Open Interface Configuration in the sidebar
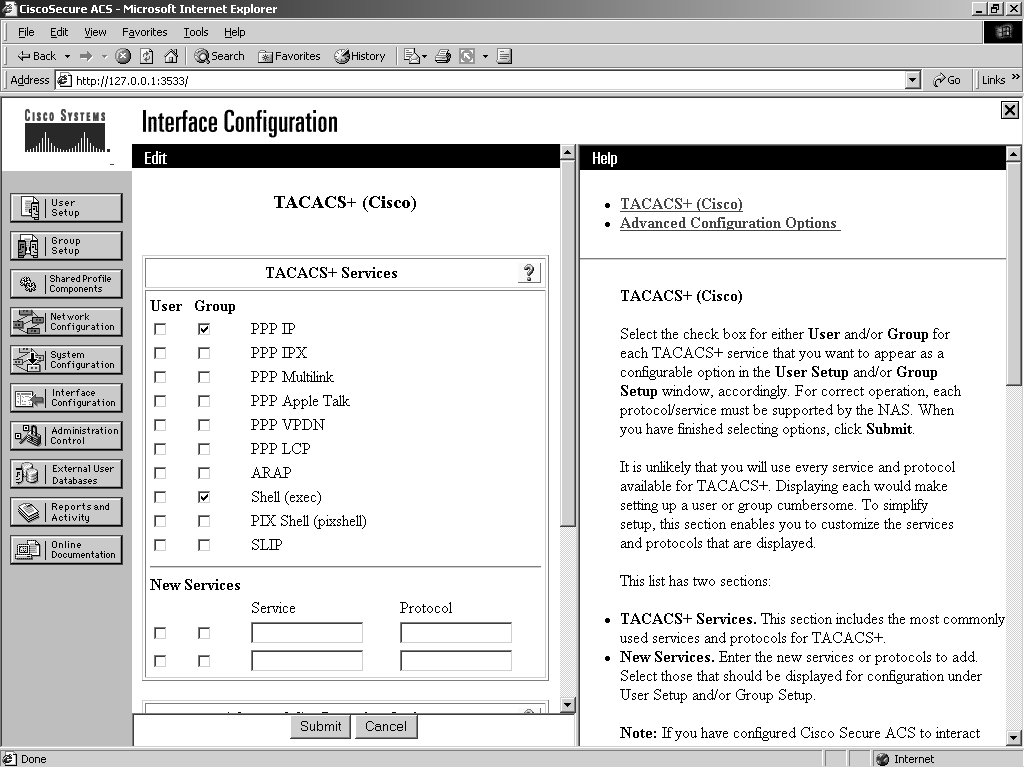Viewport: 1024px width, 768px height. point(66,398)
